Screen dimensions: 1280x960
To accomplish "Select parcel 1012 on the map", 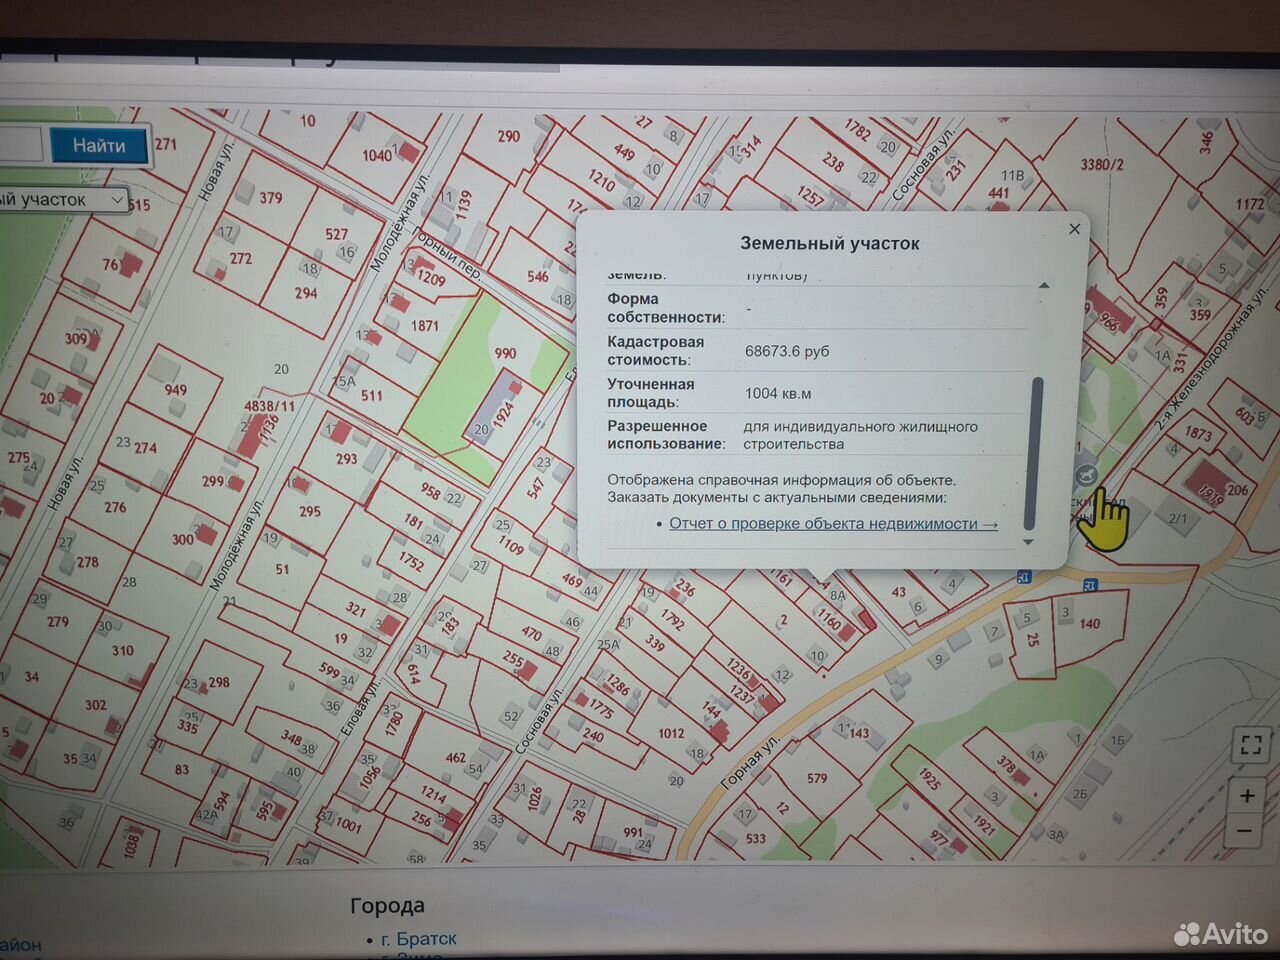I will coord(671,733).
